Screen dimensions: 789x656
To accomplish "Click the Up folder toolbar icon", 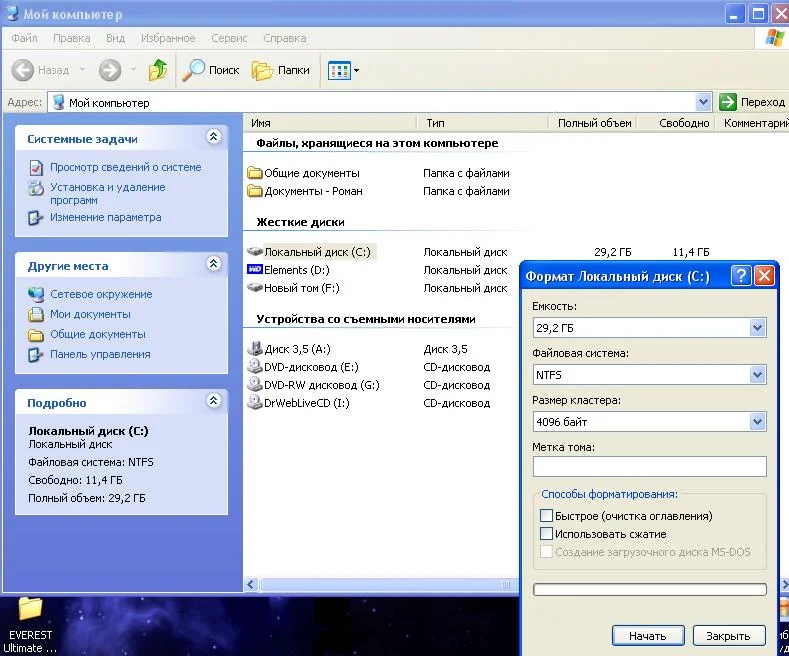I will point(157,70).
